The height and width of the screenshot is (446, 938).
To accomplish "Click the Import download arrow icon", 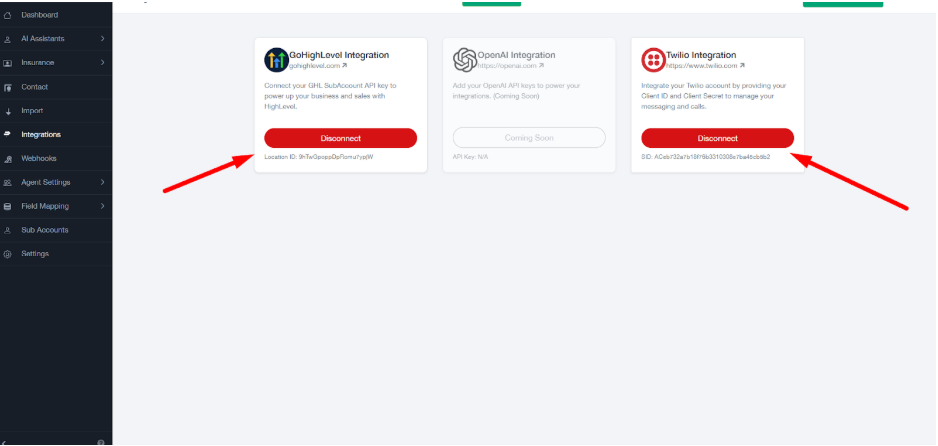I will click(x=8, y=111).
